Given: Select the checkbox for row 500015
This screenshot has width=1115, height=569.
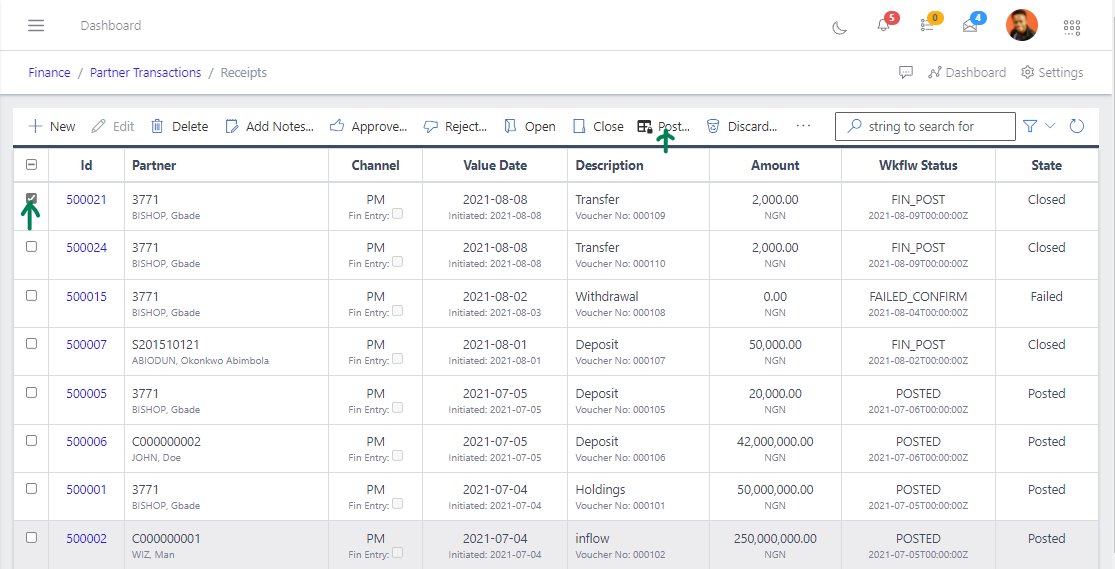Looking at the screenshot, I should click(x=31, y=296).
